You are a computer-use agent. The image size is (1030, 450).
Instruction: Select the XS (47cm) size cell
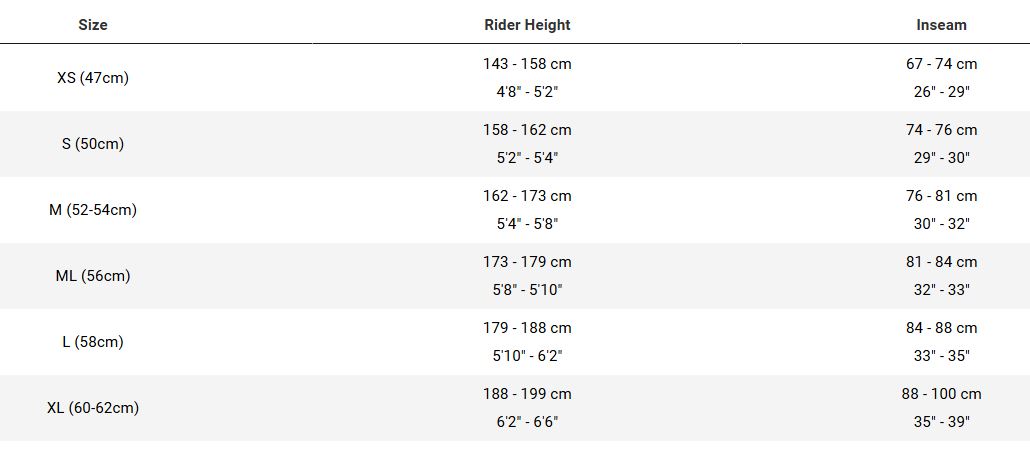click(93, 78)
